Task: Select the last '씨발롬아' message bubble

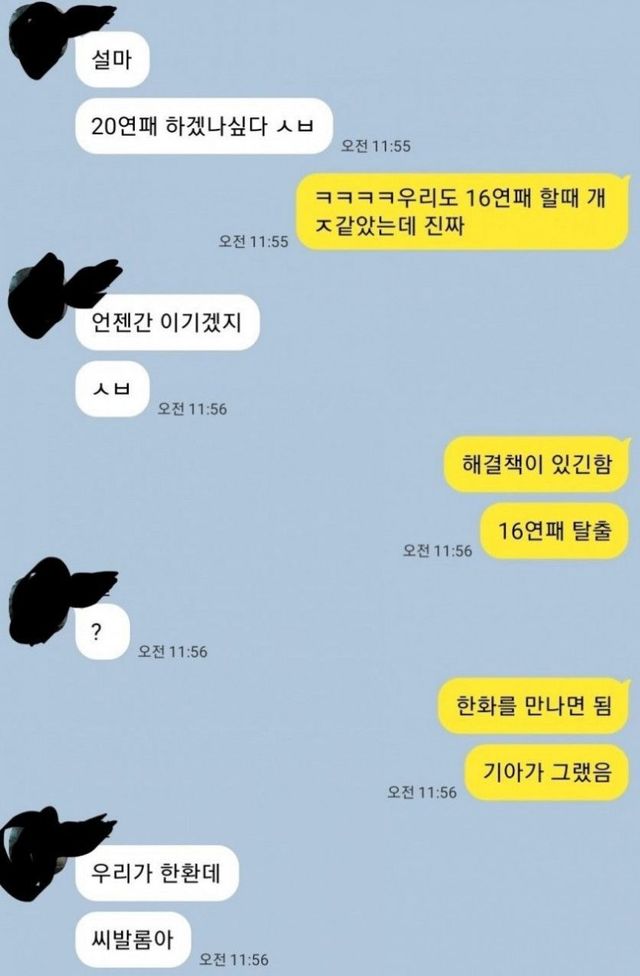Action: [x=132, y=939]
